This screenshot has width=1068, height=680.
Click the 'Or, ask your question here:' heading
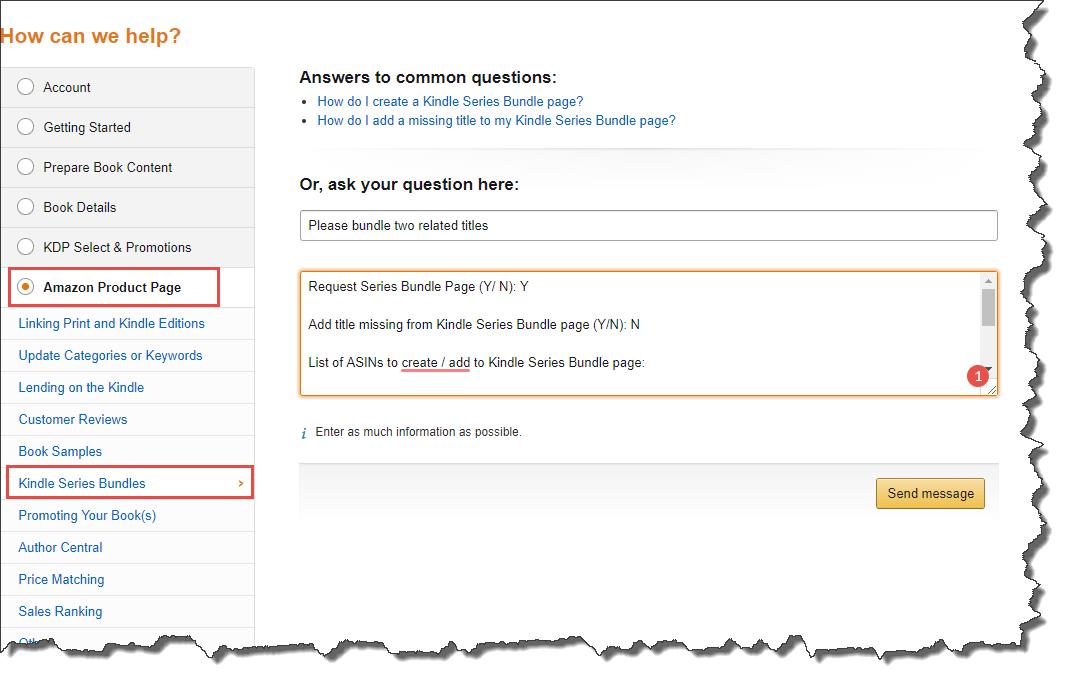tap(409, 185)
